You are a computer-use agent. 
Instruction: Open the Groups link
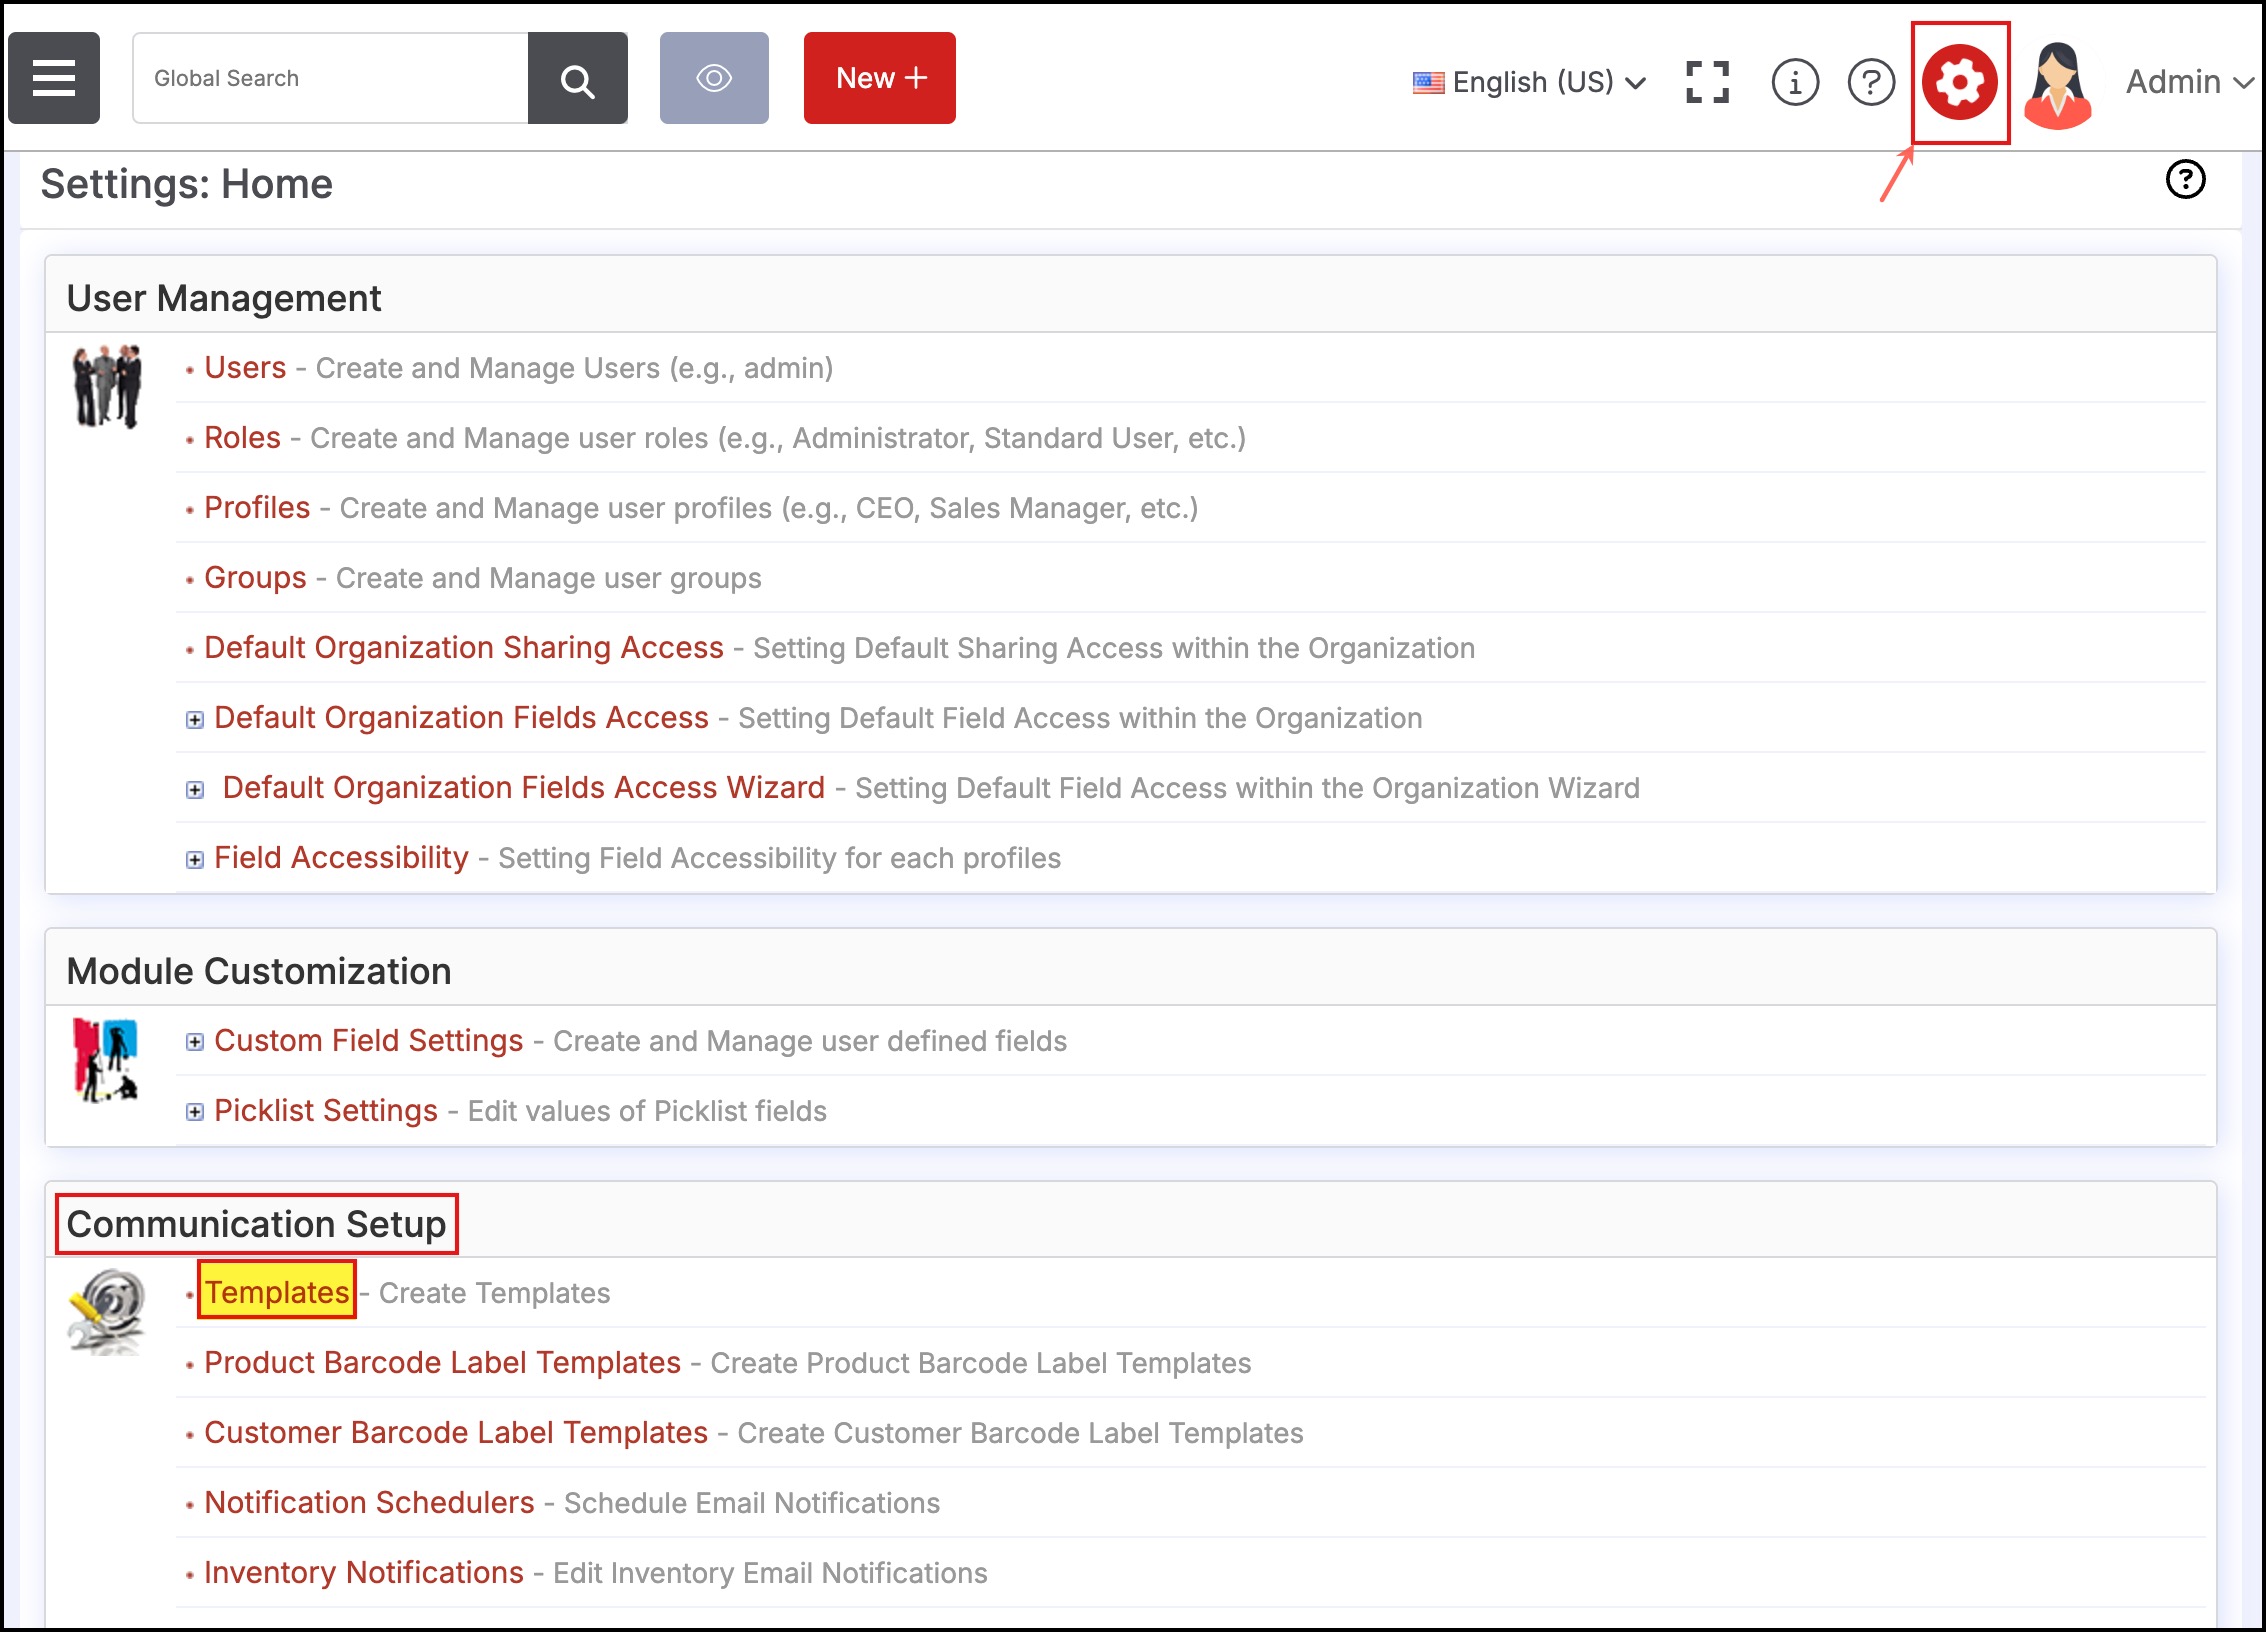click(x=255, y=578)
